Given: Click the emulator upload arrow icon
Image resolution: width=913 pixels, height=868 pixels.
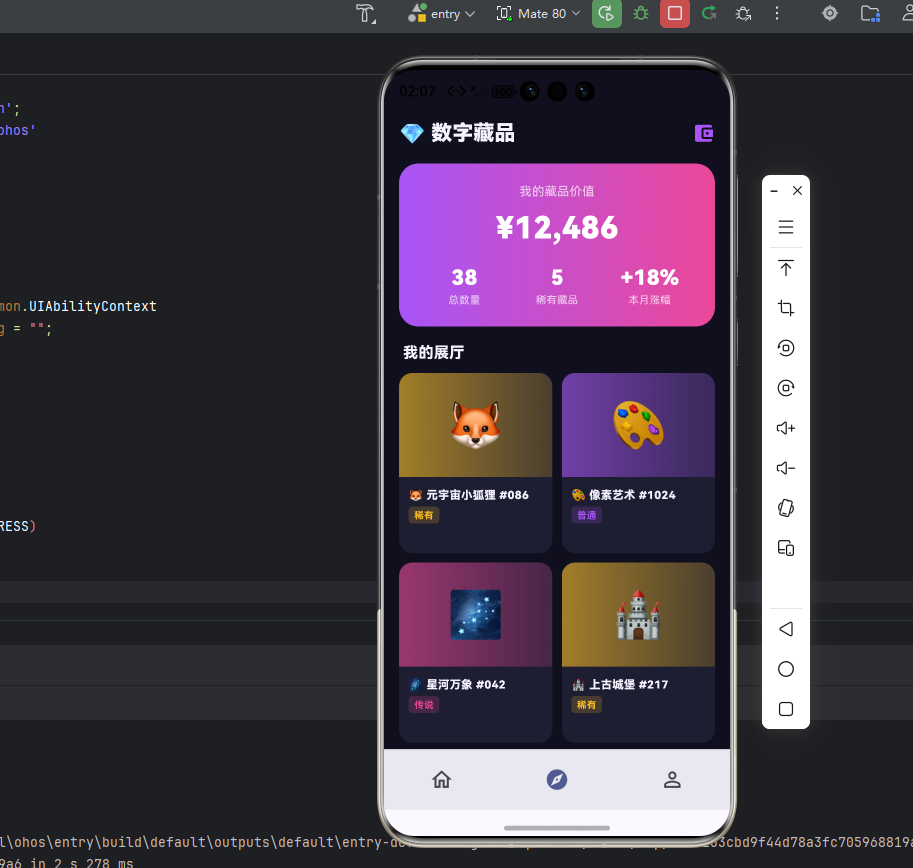Looking at the screenshot, I should (785, 268).
